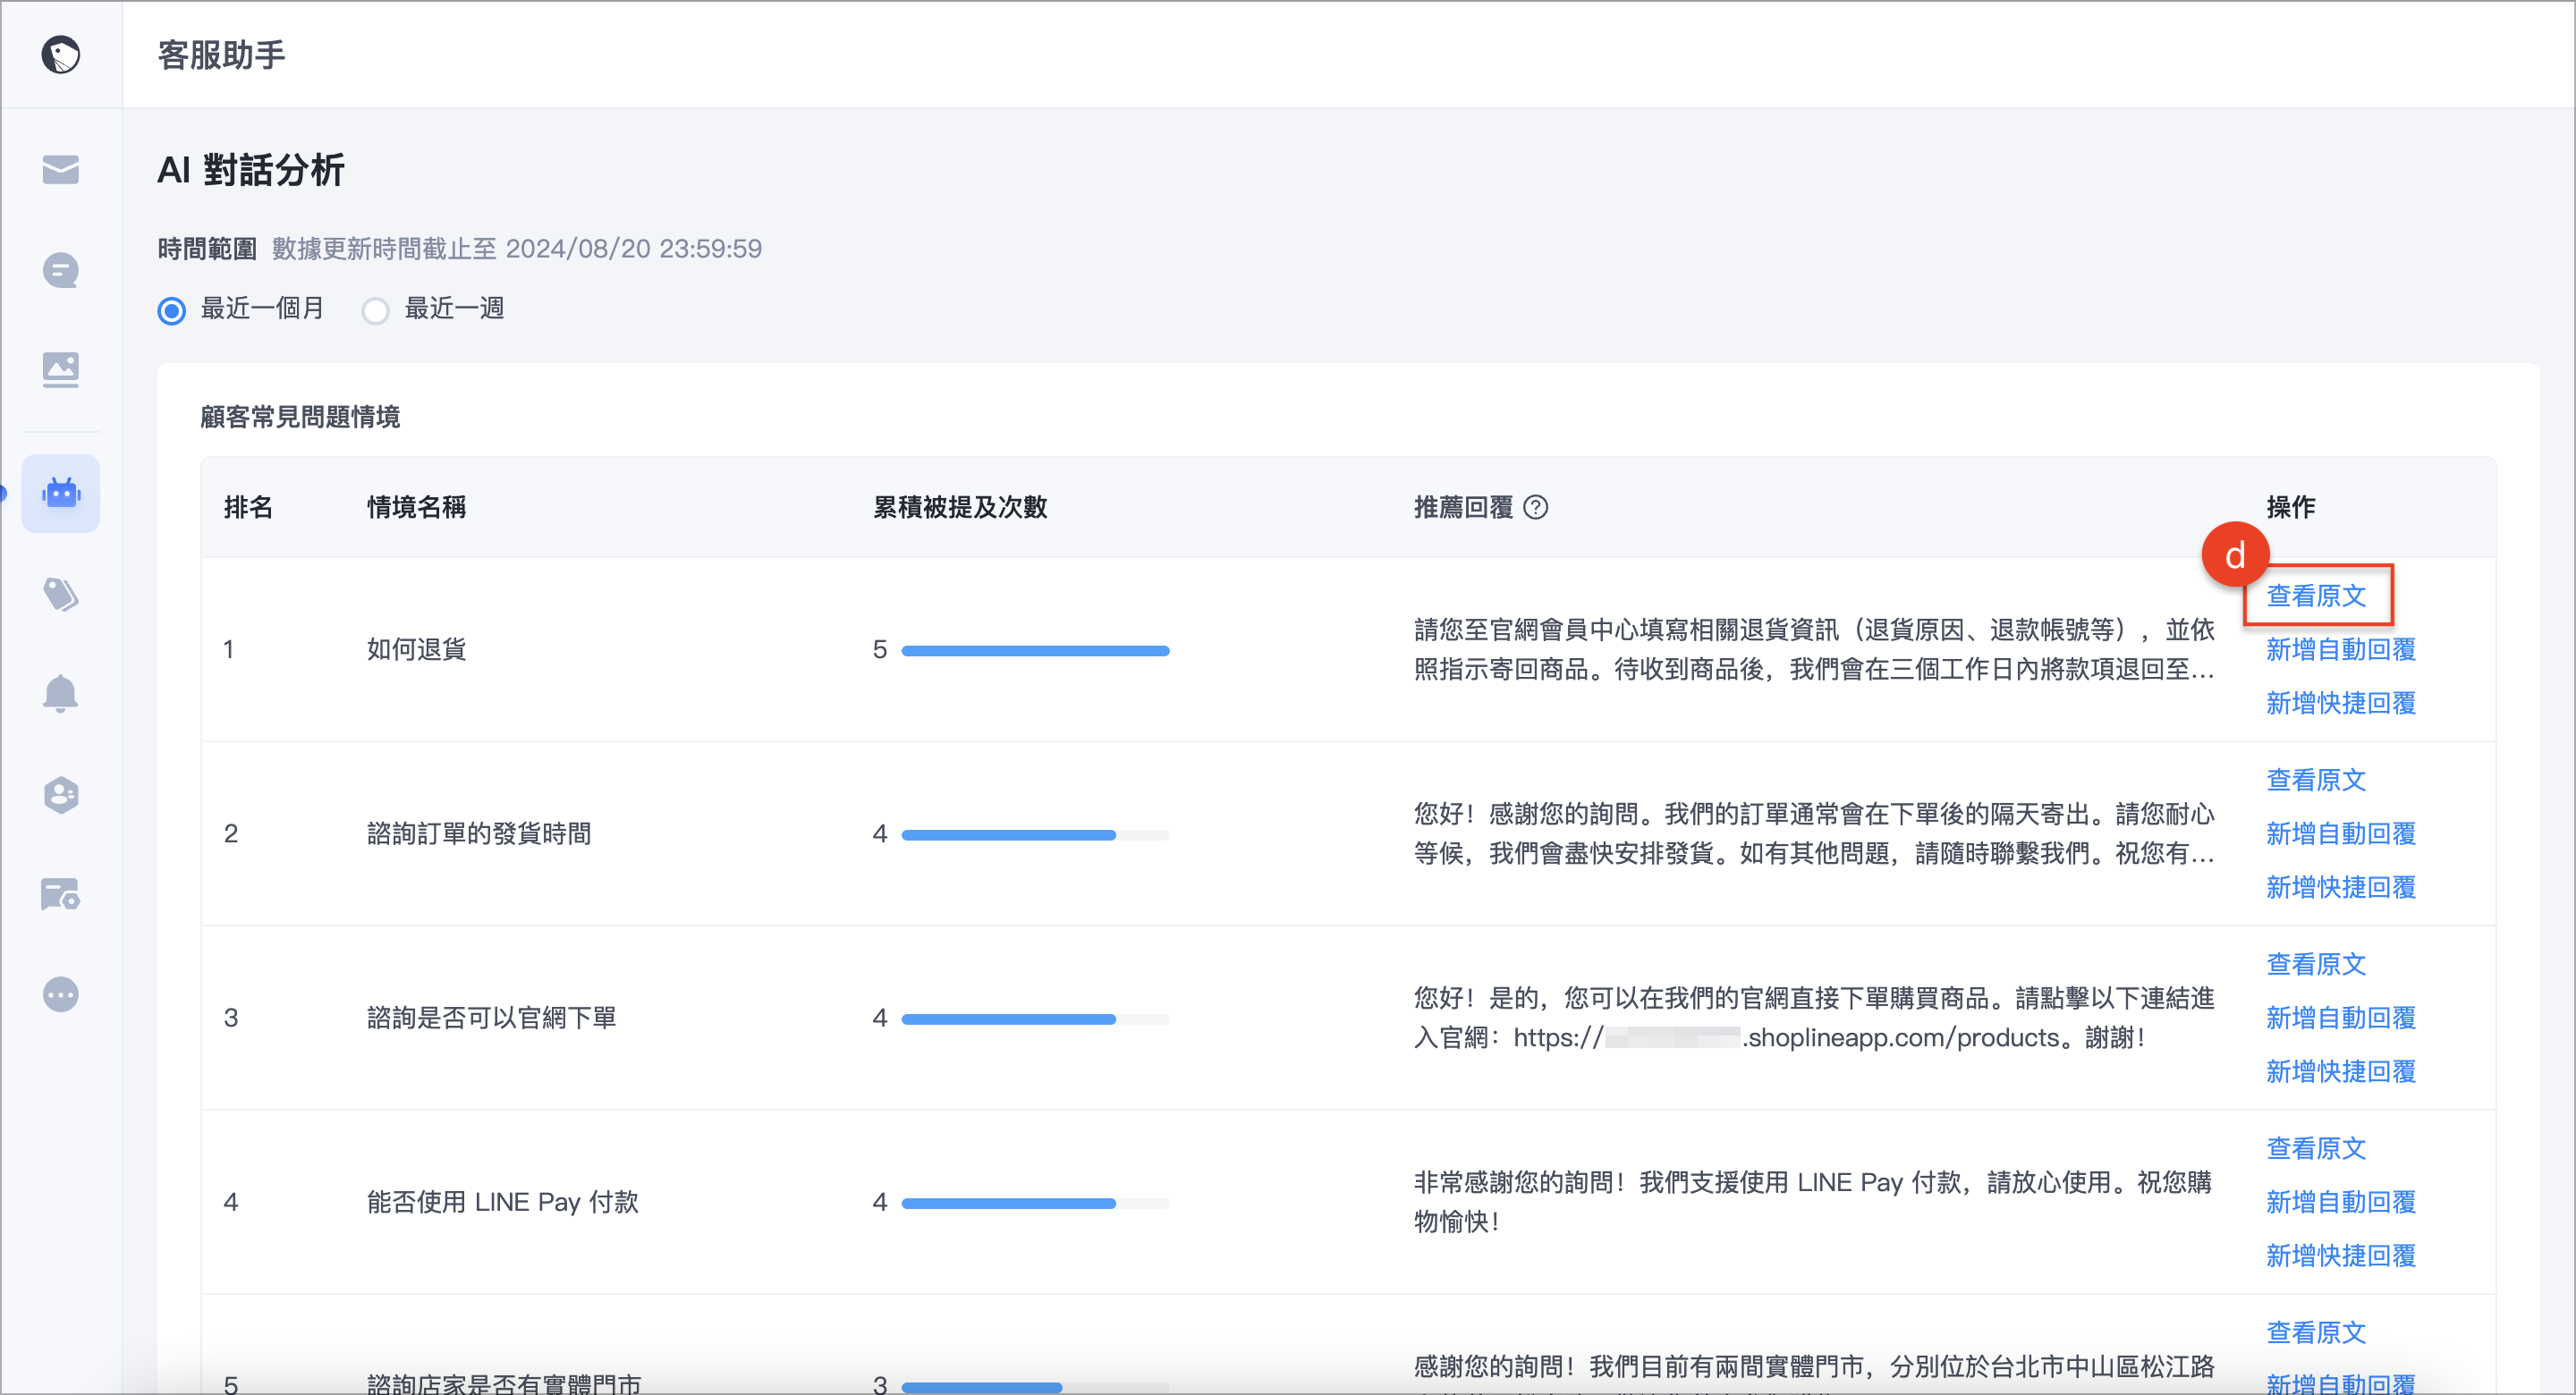2576x1395 pixels.
Task: Open 查看原文 for LINE Pay 付款 row
Action: pos(2315,1147)
